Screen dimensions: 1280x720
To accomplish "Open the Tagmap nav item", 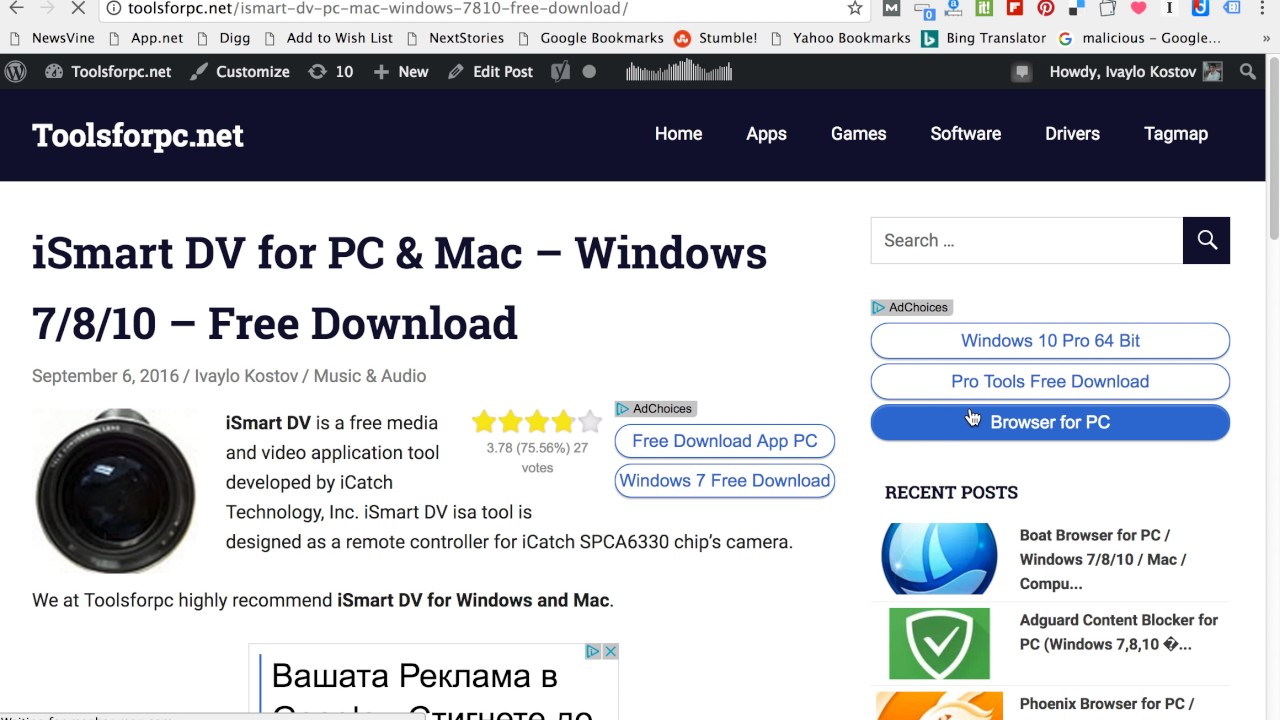I will [x=1176, y=134].
